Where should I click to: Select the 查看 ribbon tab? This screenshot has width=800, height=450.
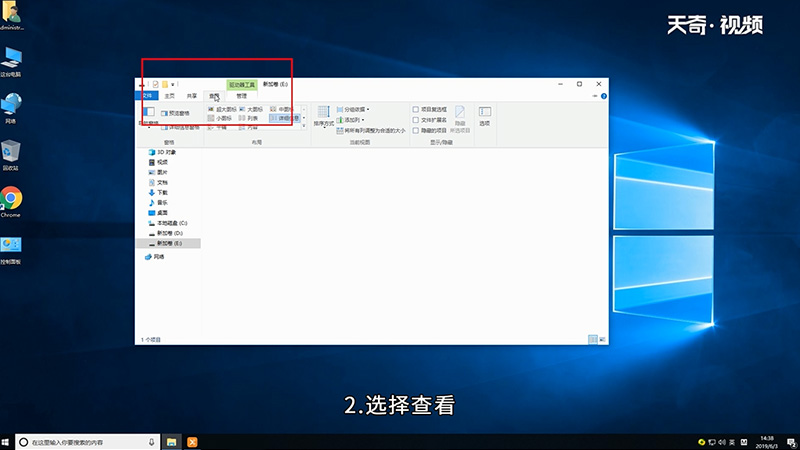214,96
